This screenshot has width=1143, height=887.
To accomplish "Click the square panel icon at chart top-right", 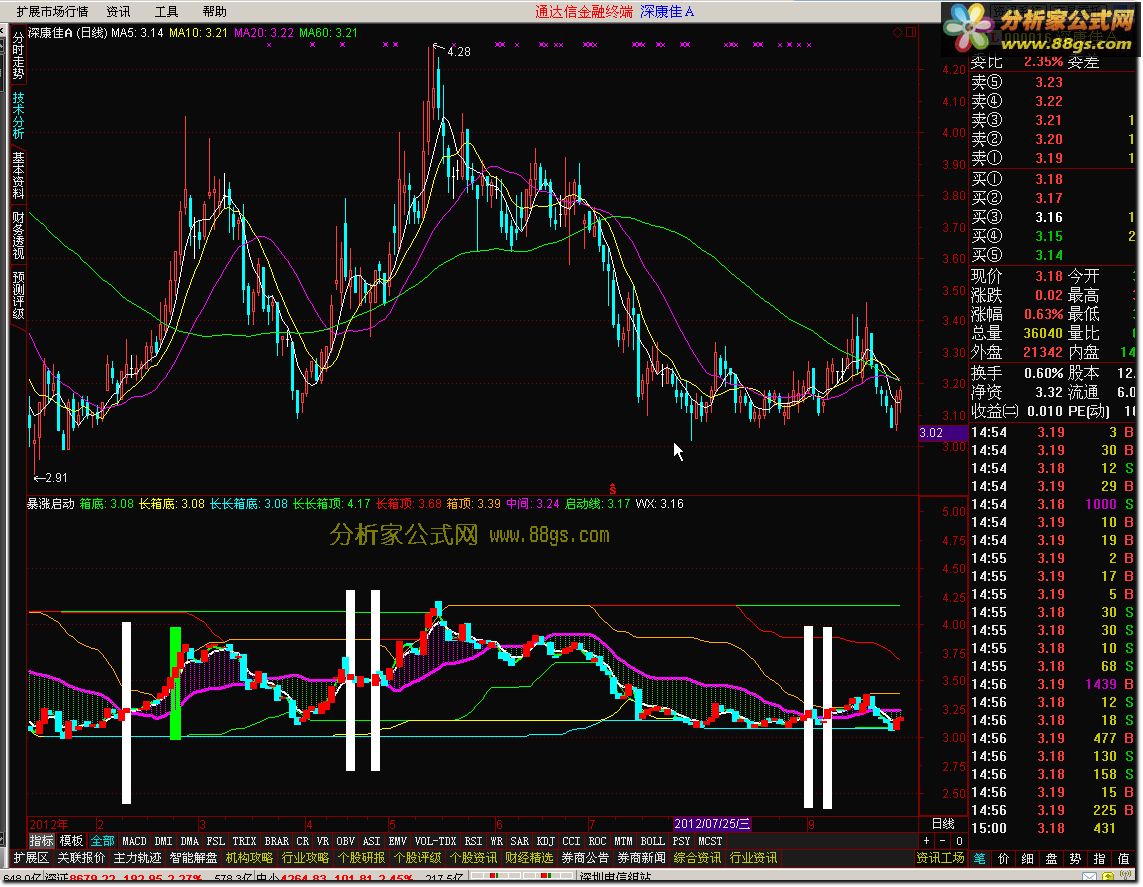I will click(910, 32).
